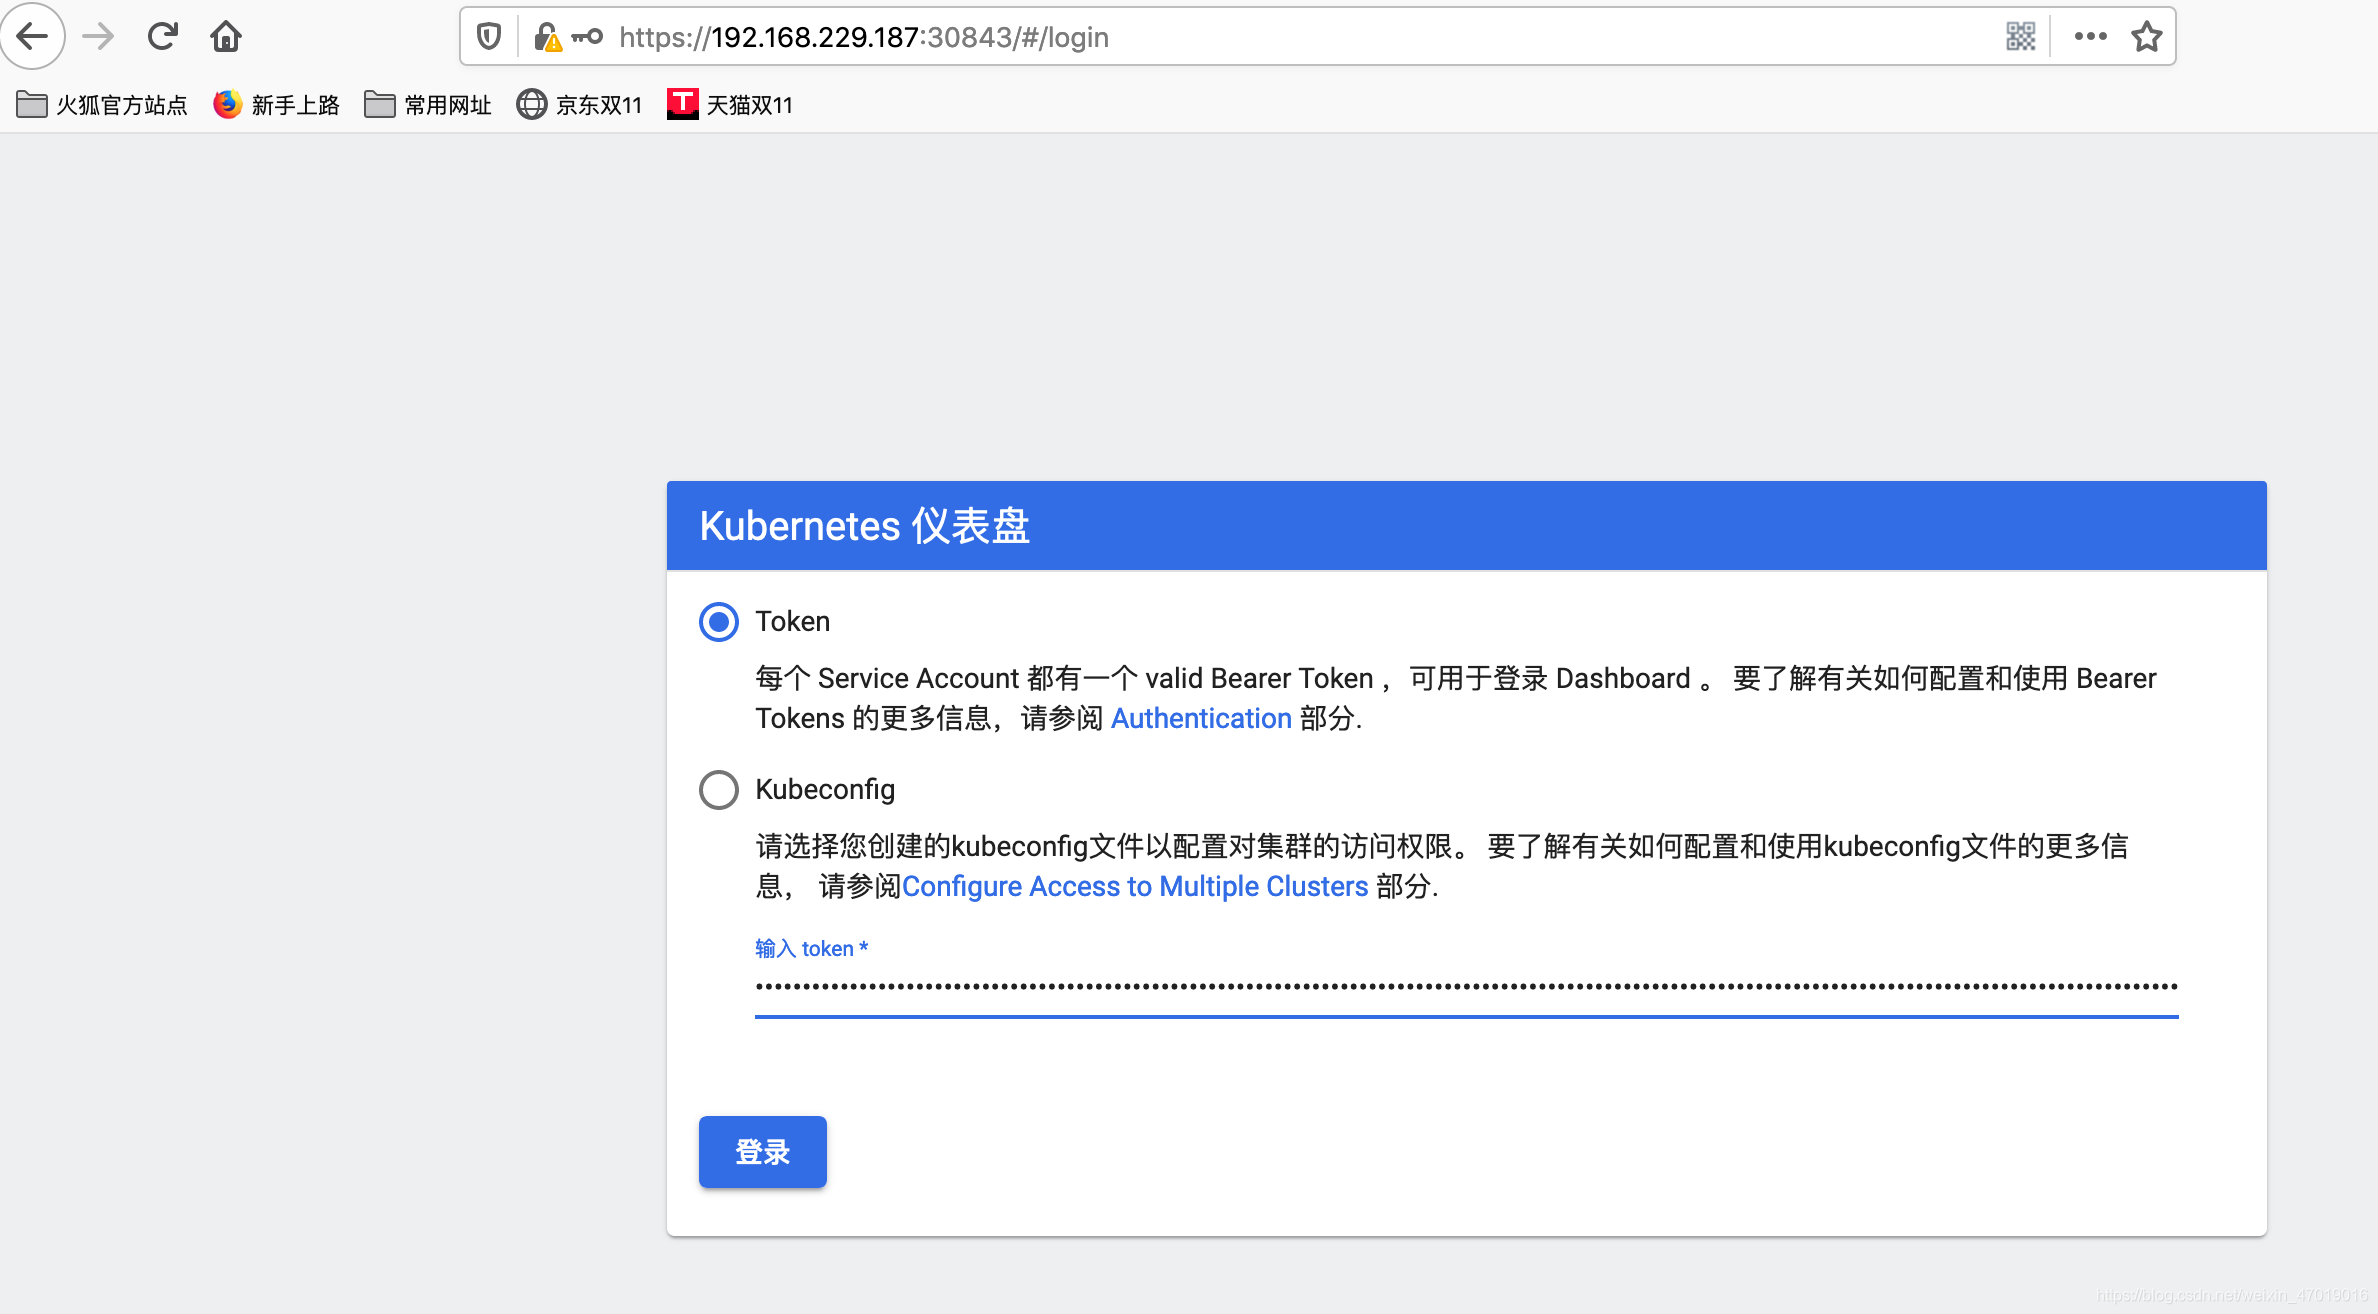Click the forward navigation arrow

click(98, 37)
